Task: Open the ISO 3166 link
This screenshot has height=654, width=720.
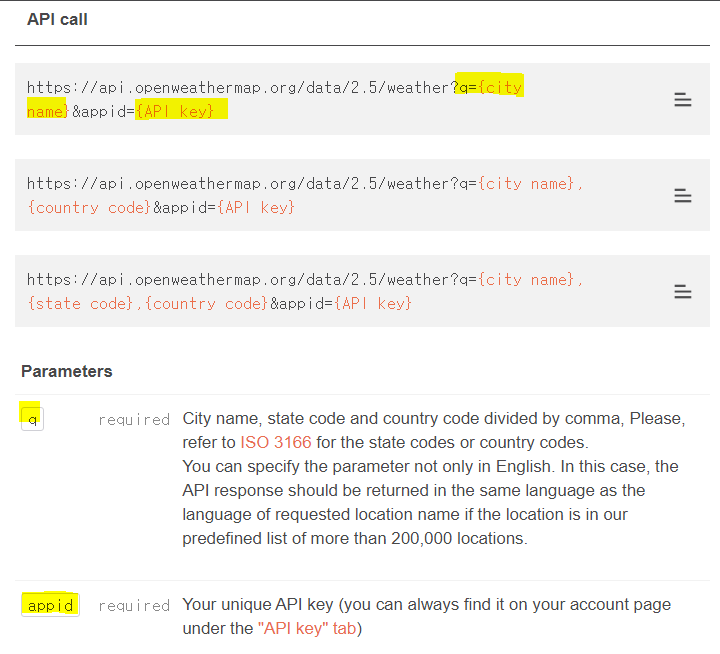Action: click(x=276, y=442)
